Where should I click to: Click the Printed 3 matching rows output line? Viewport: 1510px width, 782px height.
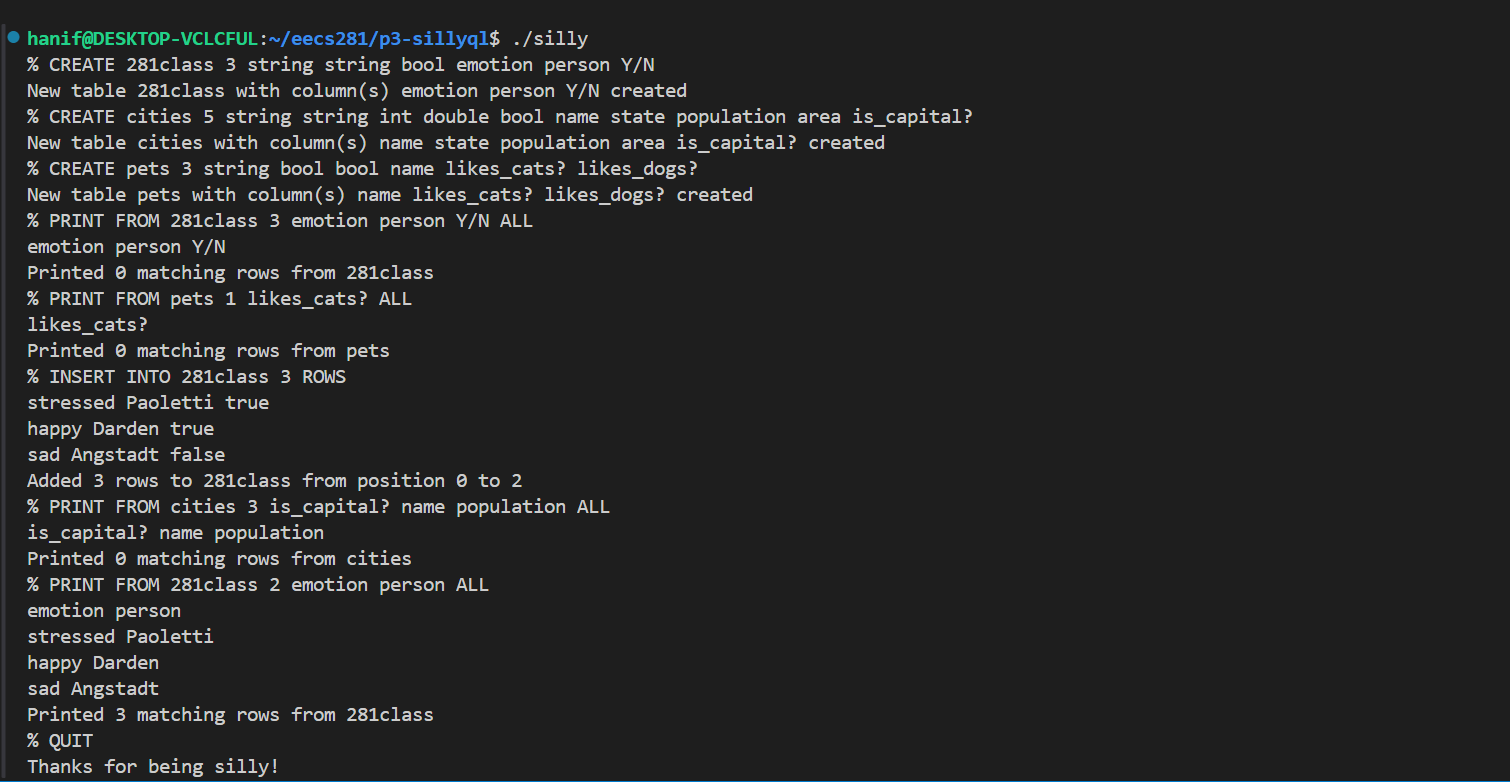click(230, 715)
